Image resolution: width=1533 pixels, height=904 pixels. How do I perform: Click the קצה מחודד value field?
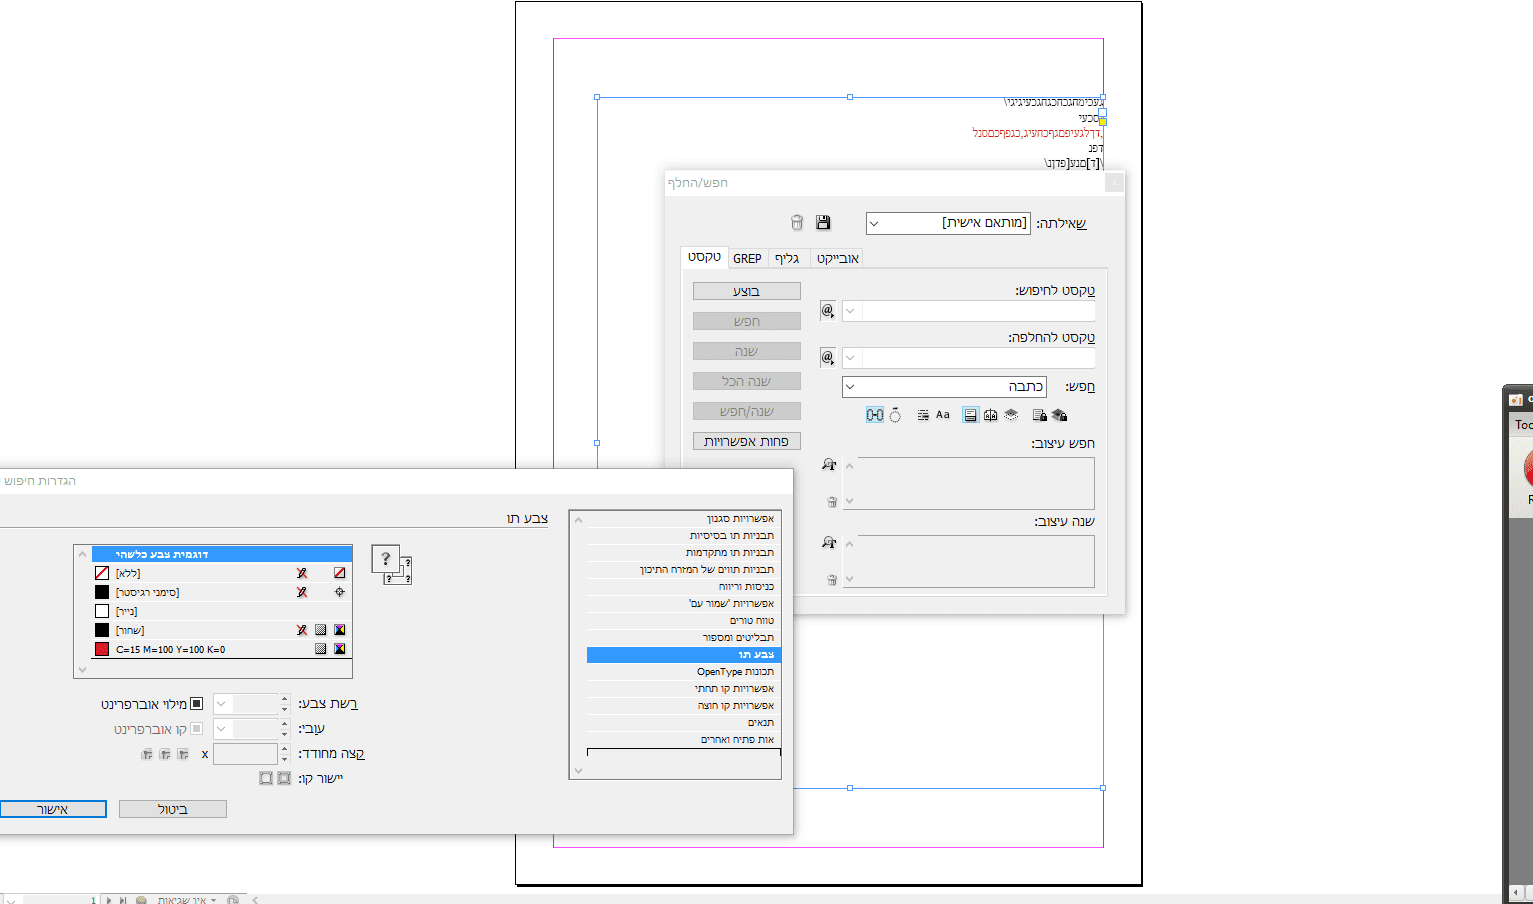[x=246, y=754]
